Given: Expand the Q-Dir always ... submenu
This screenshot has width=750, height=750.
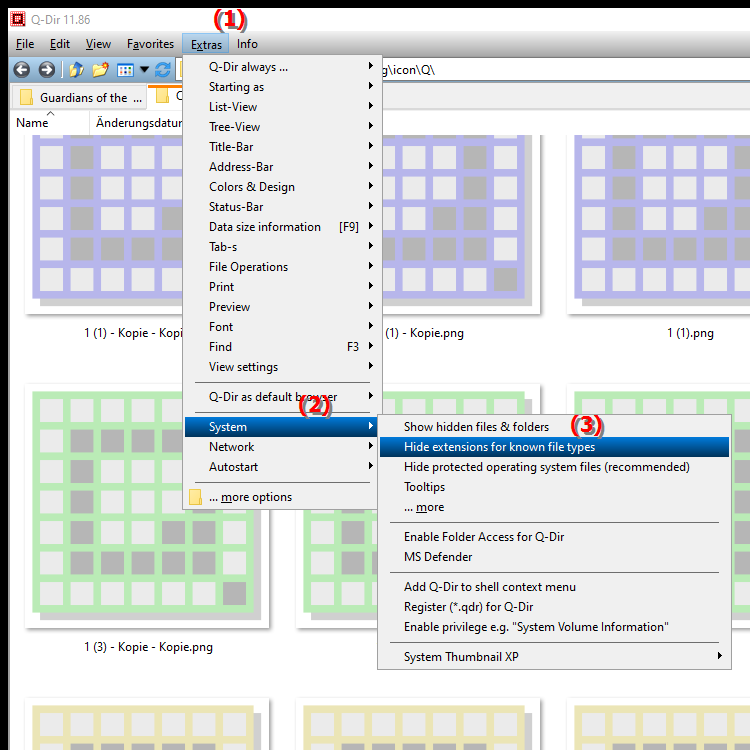Looking at the screenshot, I should [x=284, y=67].
